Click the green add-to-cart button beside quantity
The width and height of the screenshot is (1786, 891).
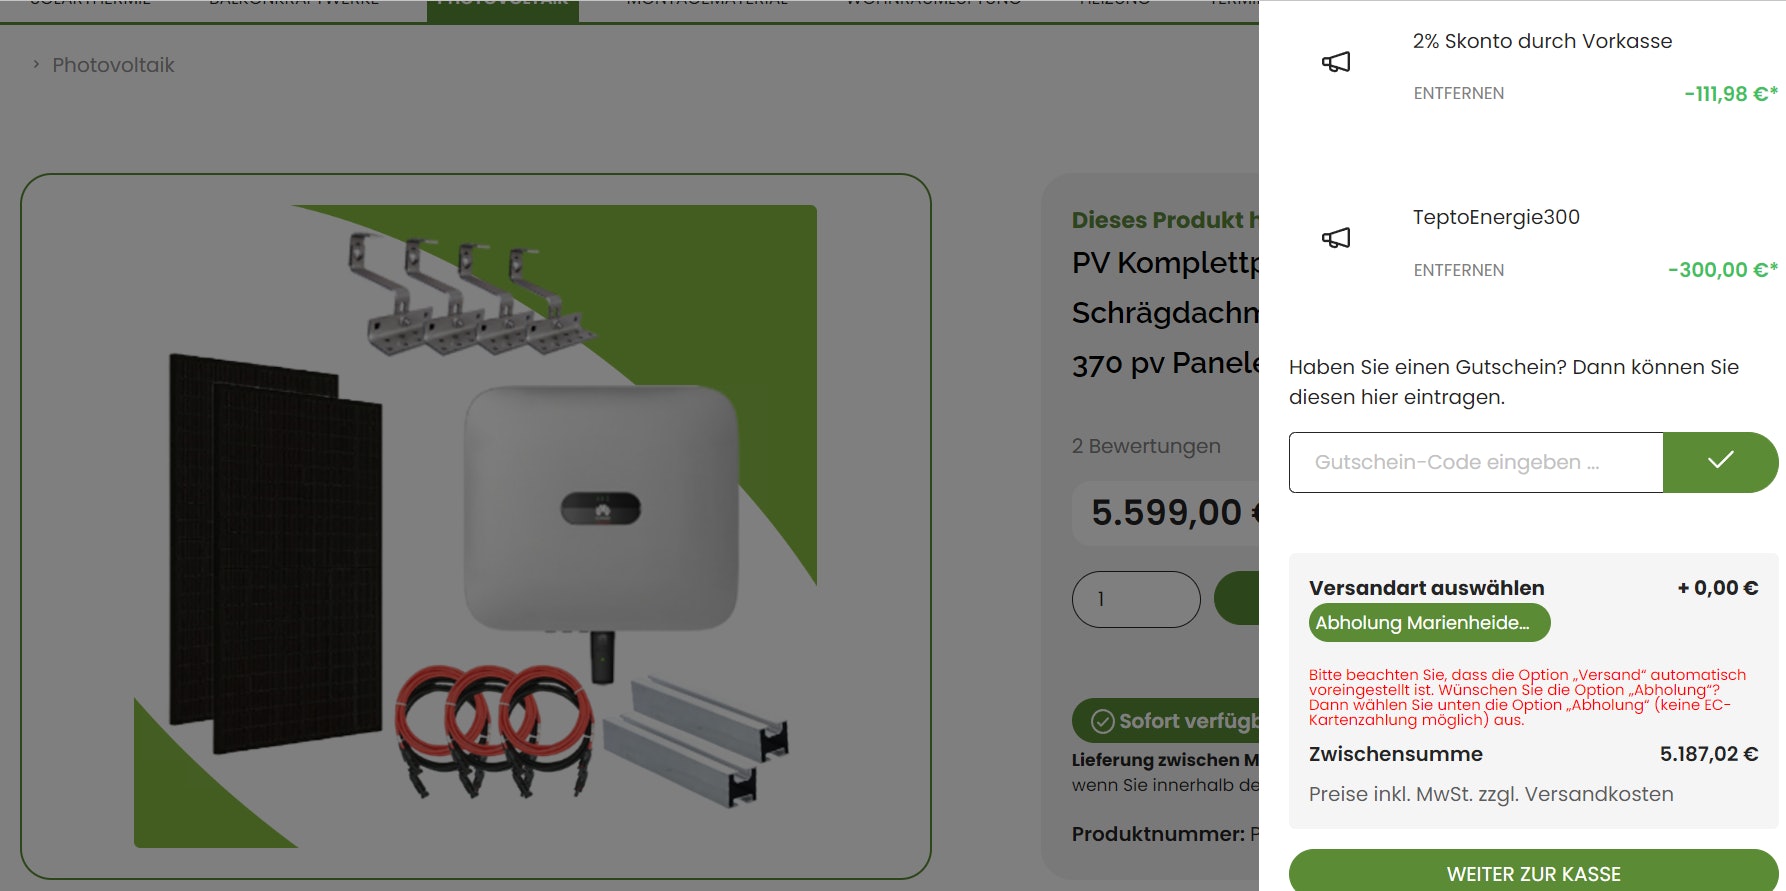(x=1237, y=599)
